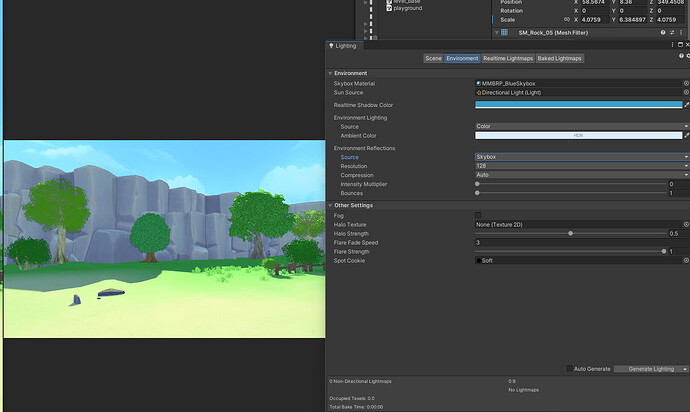Open Environment Lighting Source dropdown
The width and height of the screenshot is (690, 412).
(582, 126)
